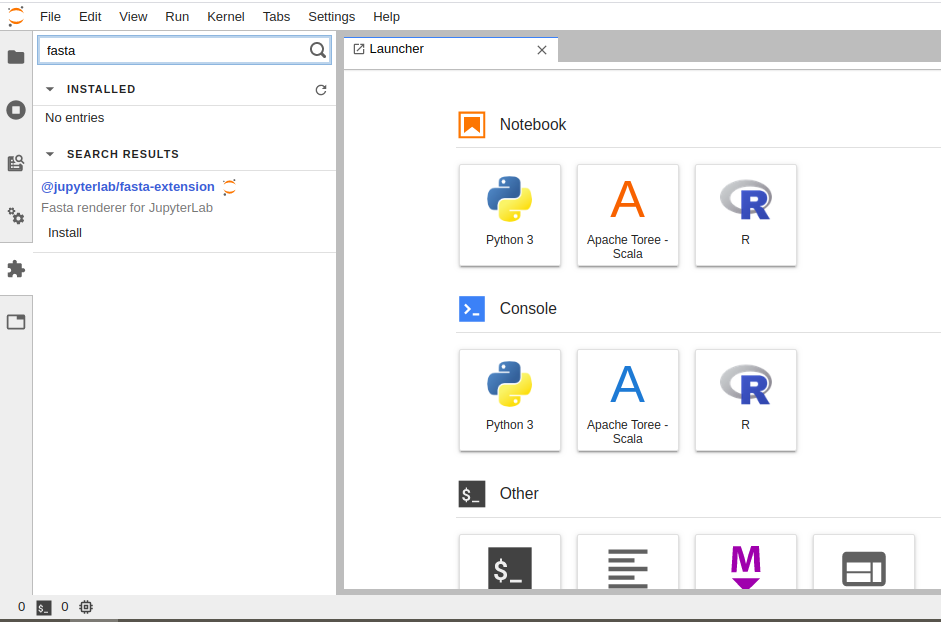The height and width of the screenshot is (622, 941).
Task: Open the View menu
Action: point(133,17)
